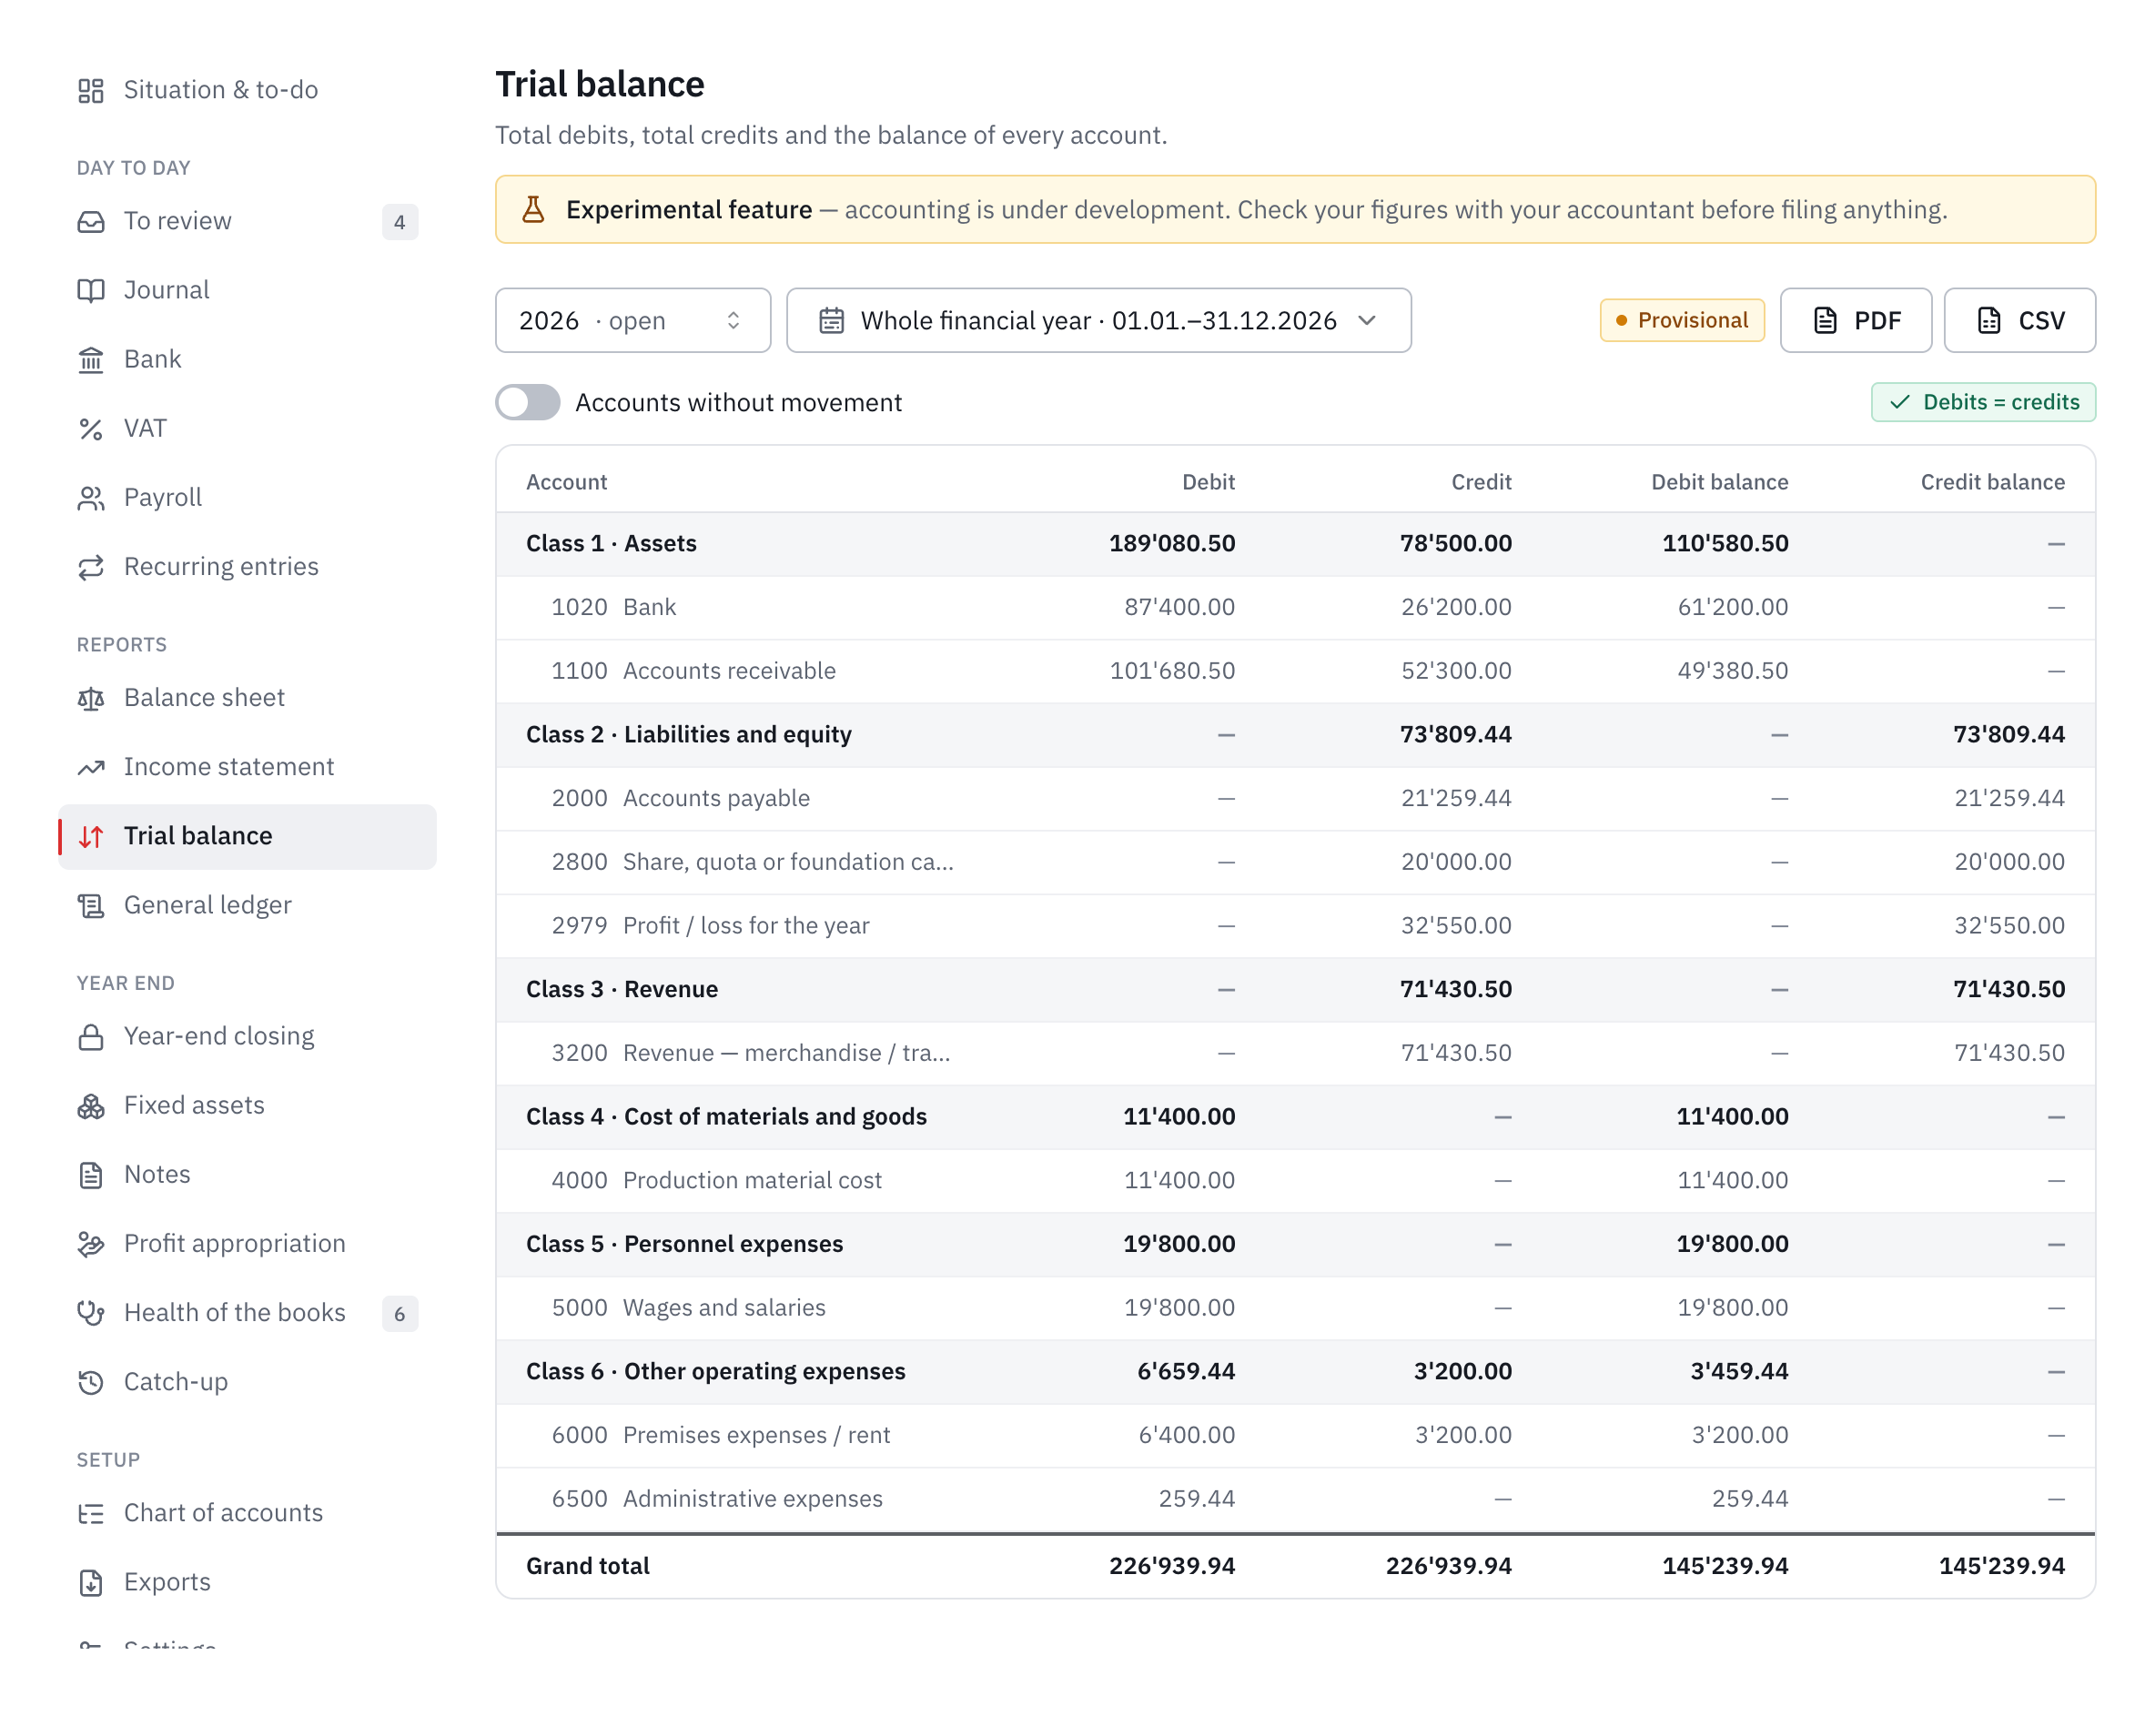Click the Health of the books stethoscope icon

tap(91, 1312)
